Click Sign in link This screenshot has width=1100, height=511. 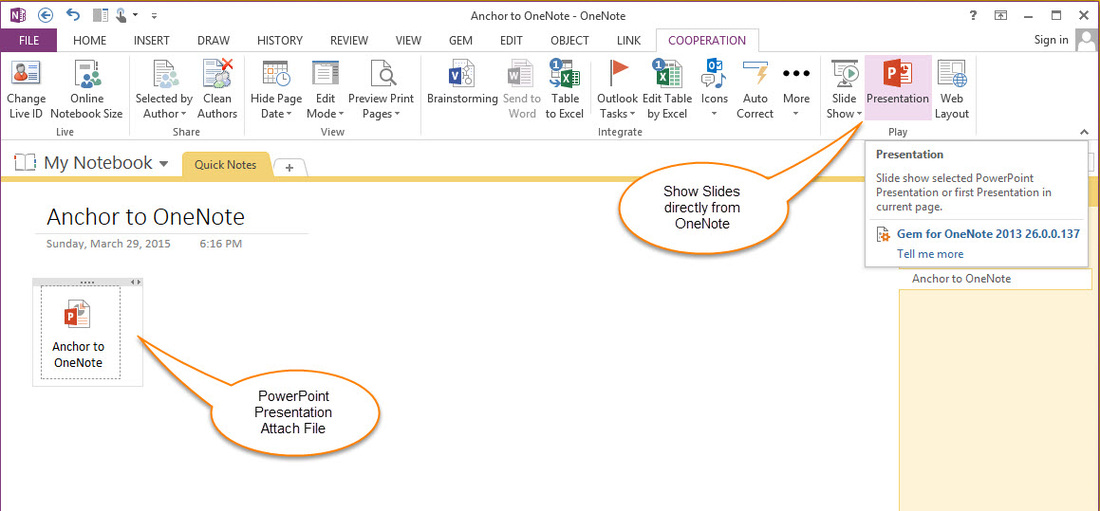1051,40
